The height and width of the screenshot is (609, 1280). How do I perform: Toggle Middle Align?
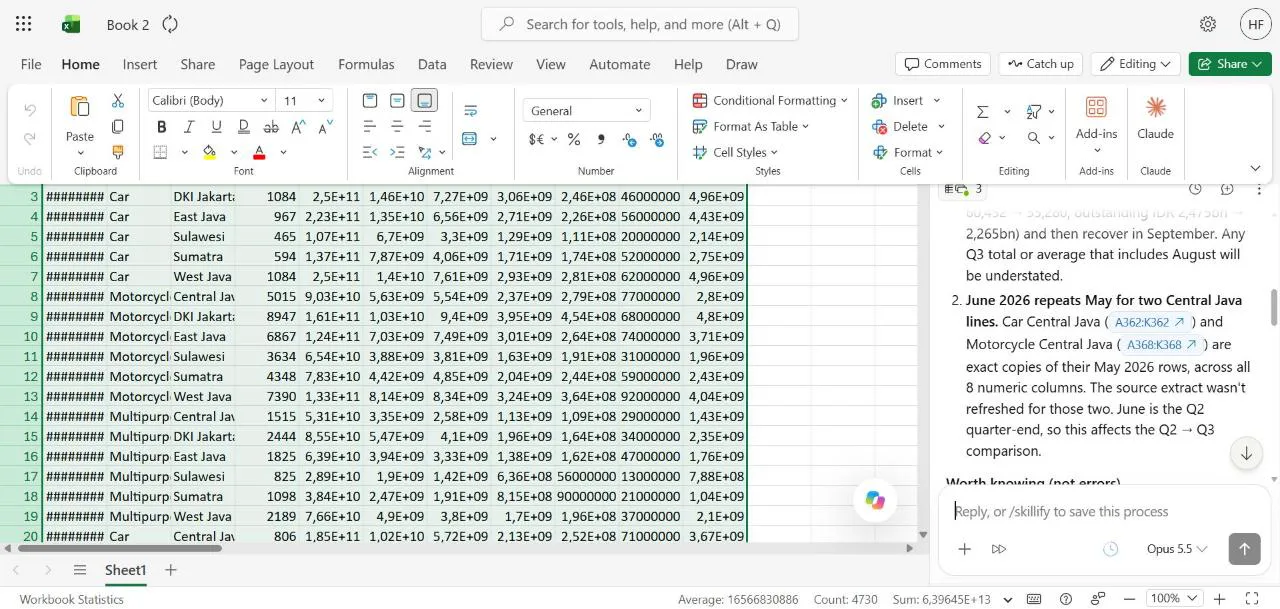pyautogui.click(x=397, y=101)
